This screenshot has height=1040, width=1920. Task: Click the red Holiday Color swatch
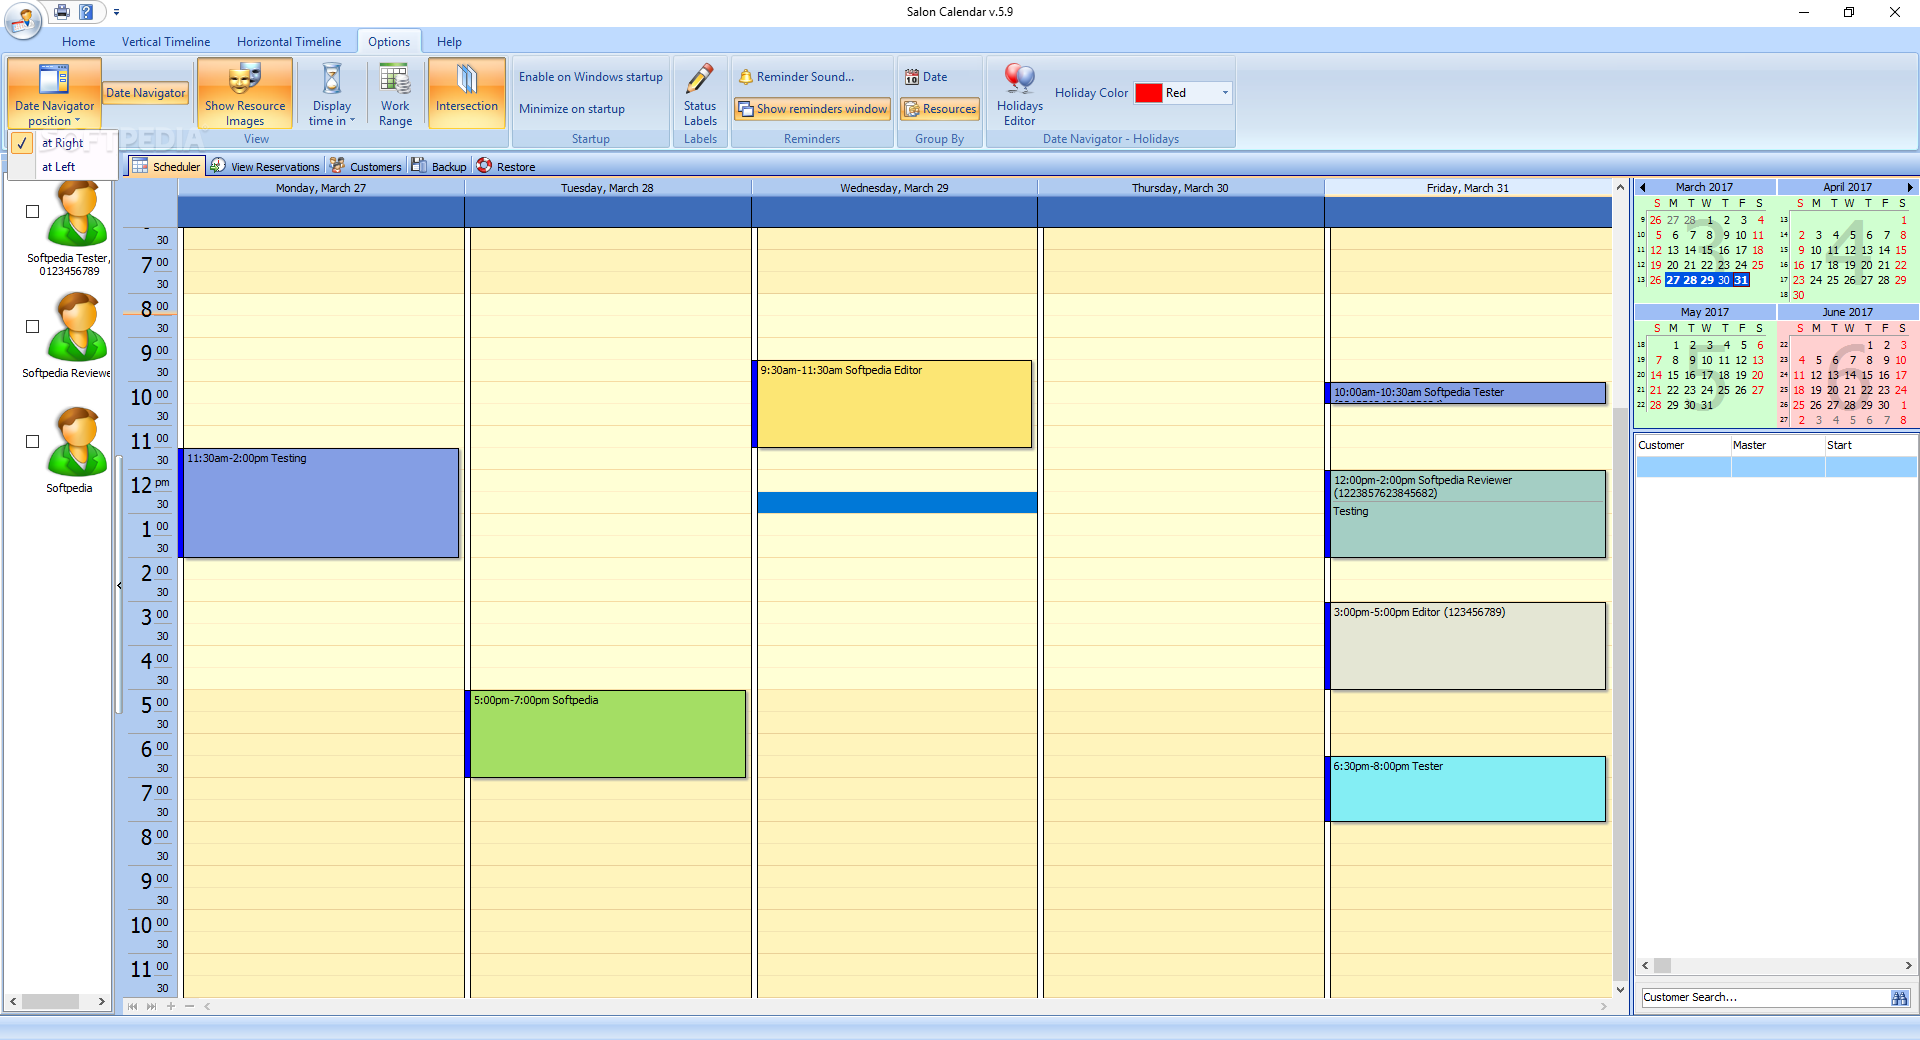click(1149, 93)
